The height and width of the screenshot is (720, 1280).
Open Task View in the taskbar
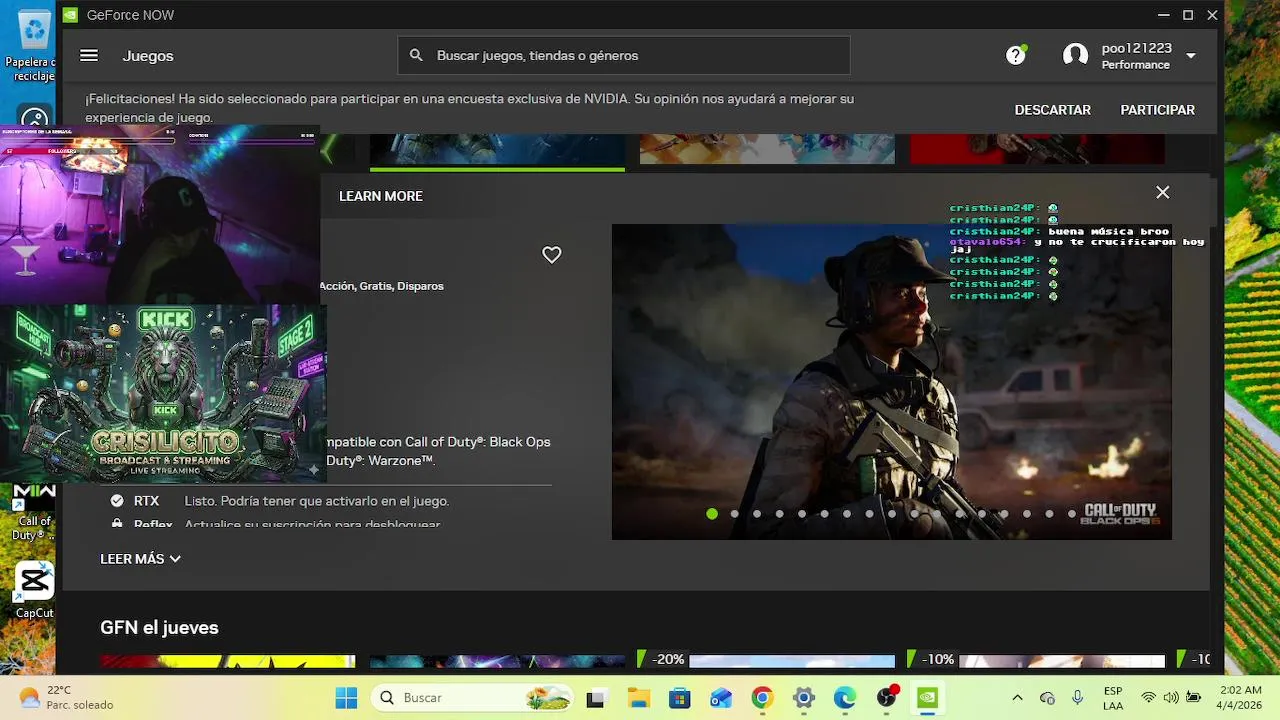tap(596, 698)
